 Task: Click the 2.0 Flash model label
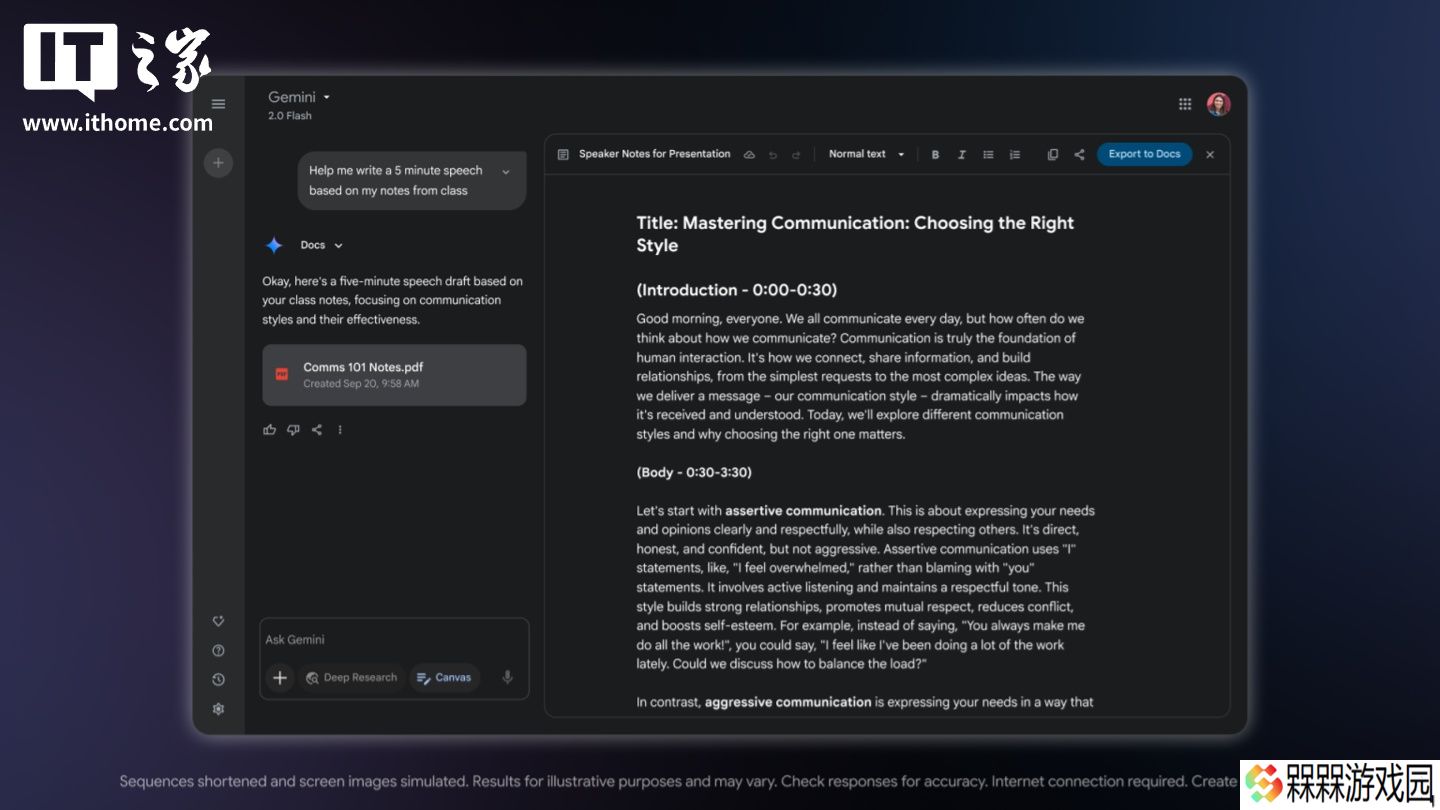tap(290, 116)
